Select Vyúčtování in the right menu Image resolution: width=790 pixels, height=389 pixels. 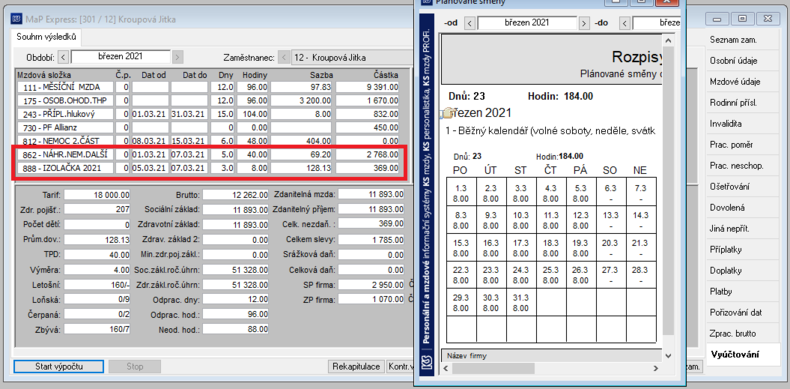(x=743, y=354)
